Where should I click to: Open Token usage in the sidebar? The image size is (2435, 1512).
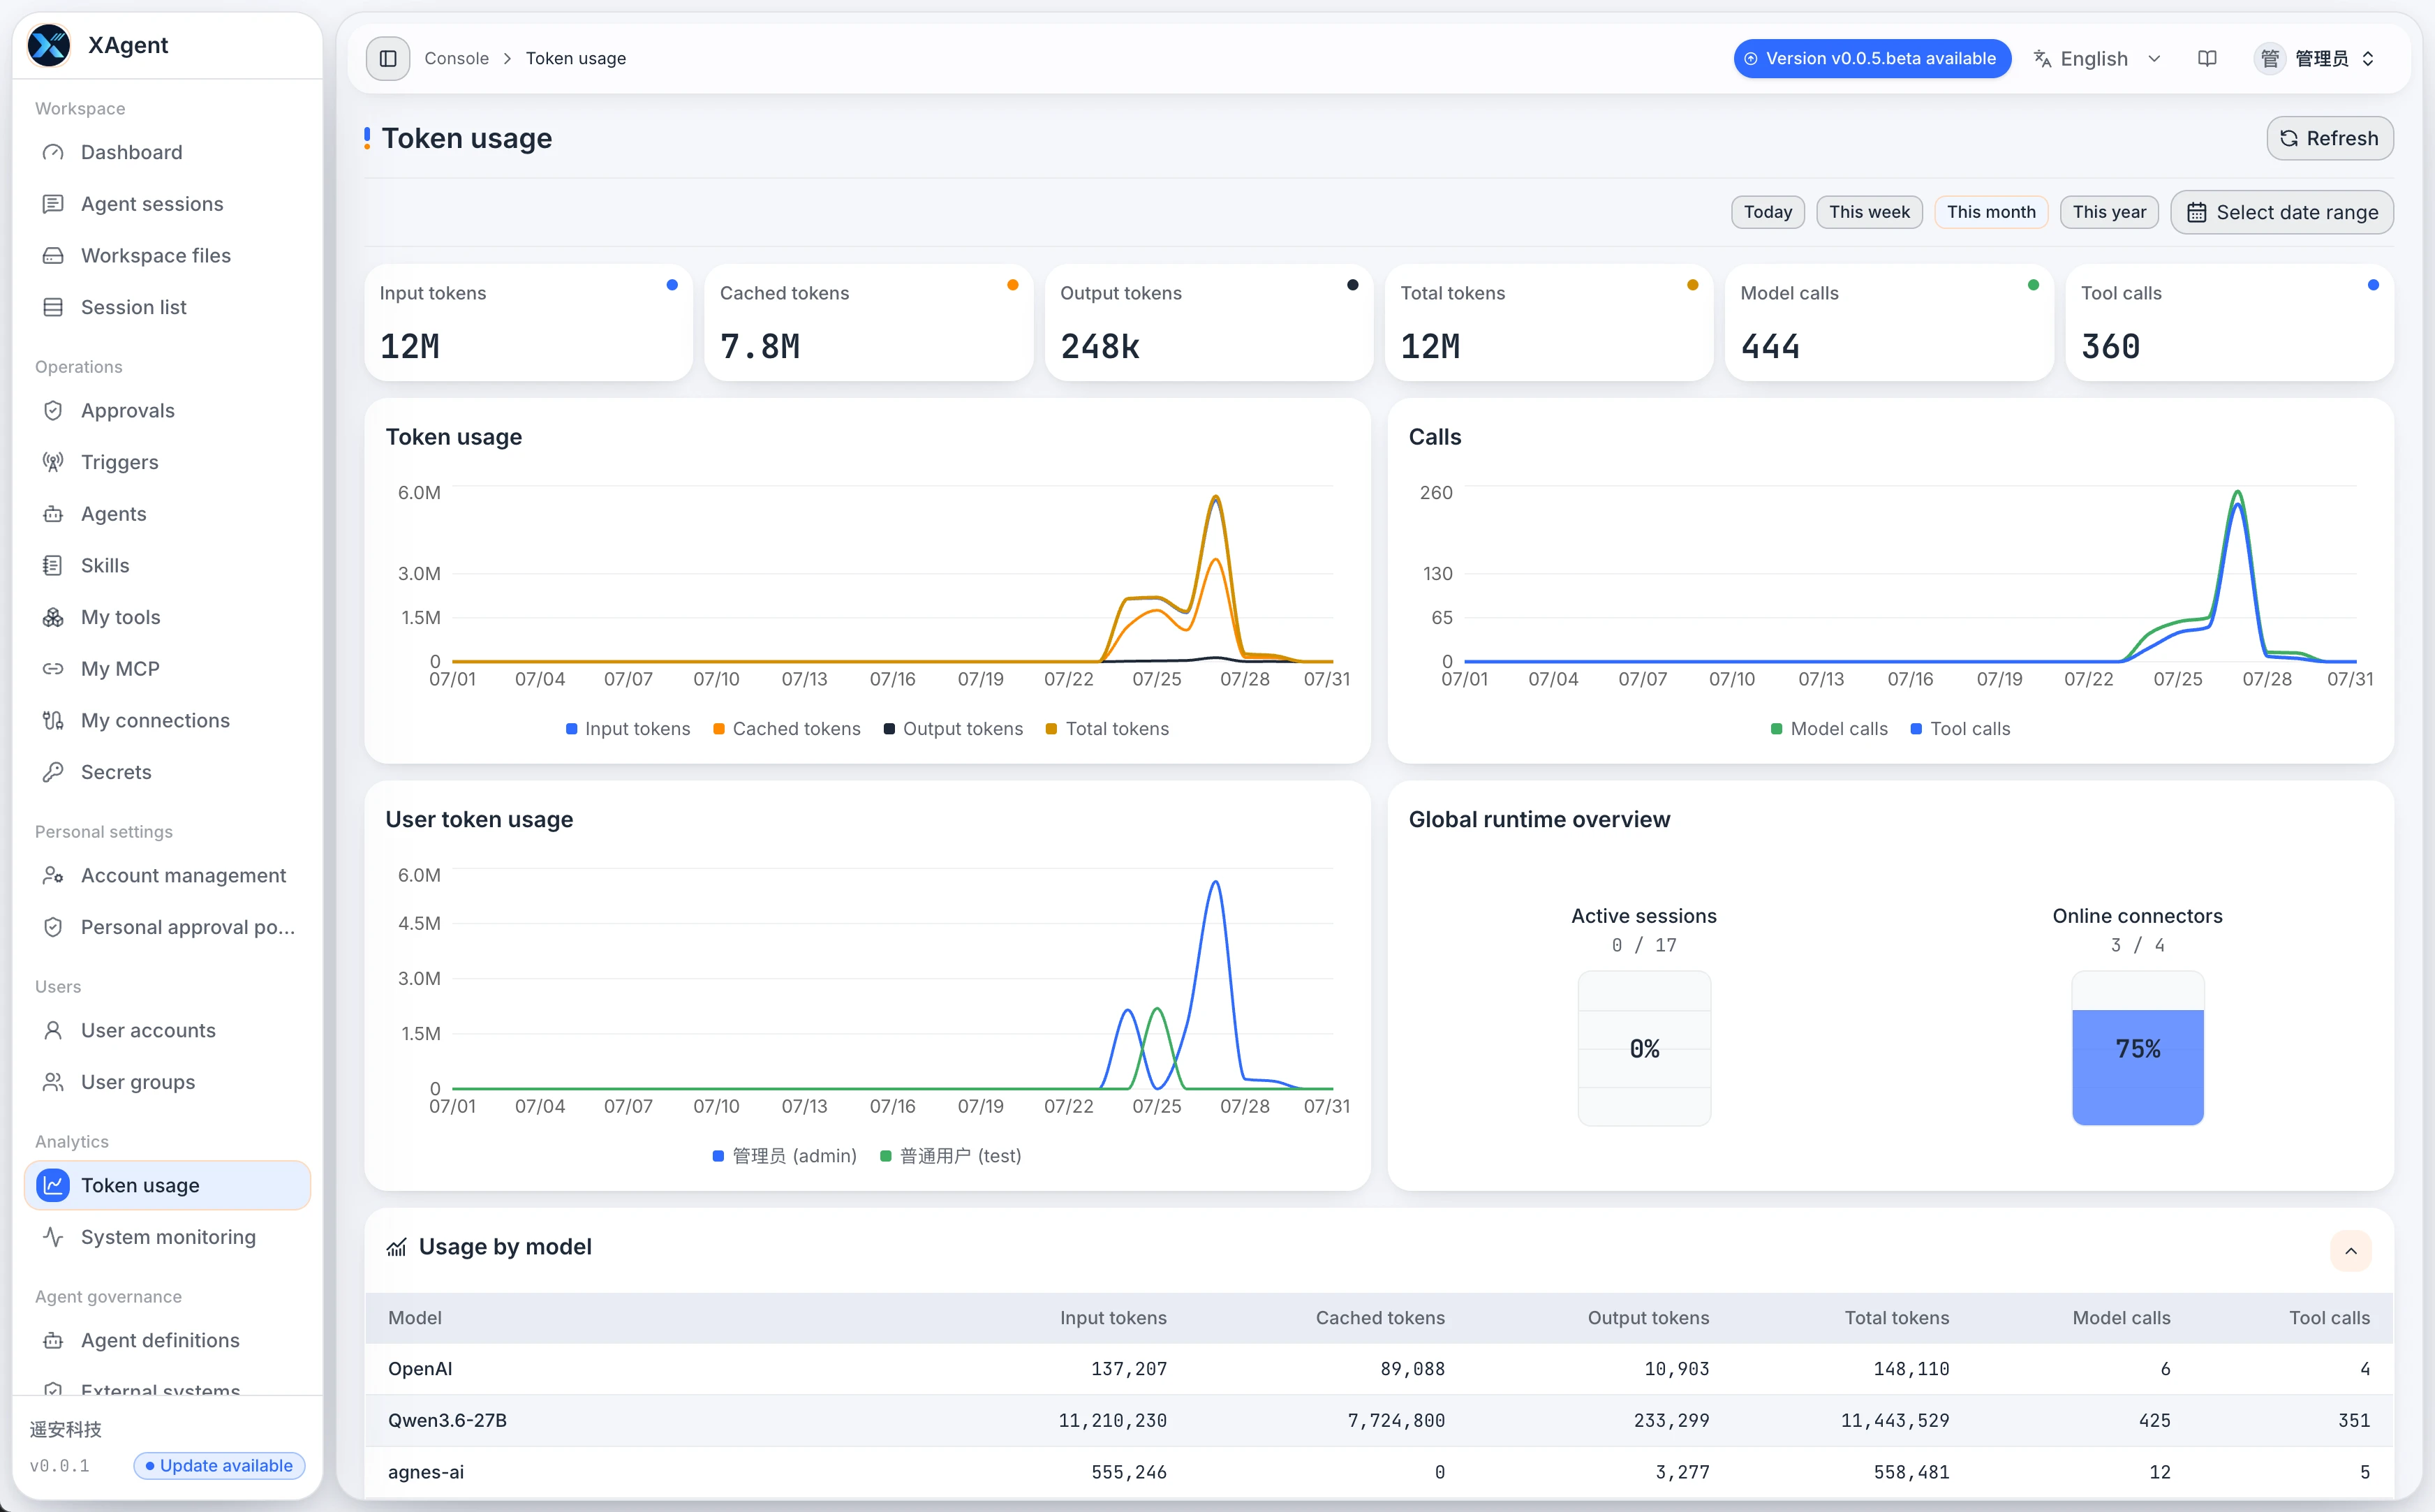coord(167,1185)
